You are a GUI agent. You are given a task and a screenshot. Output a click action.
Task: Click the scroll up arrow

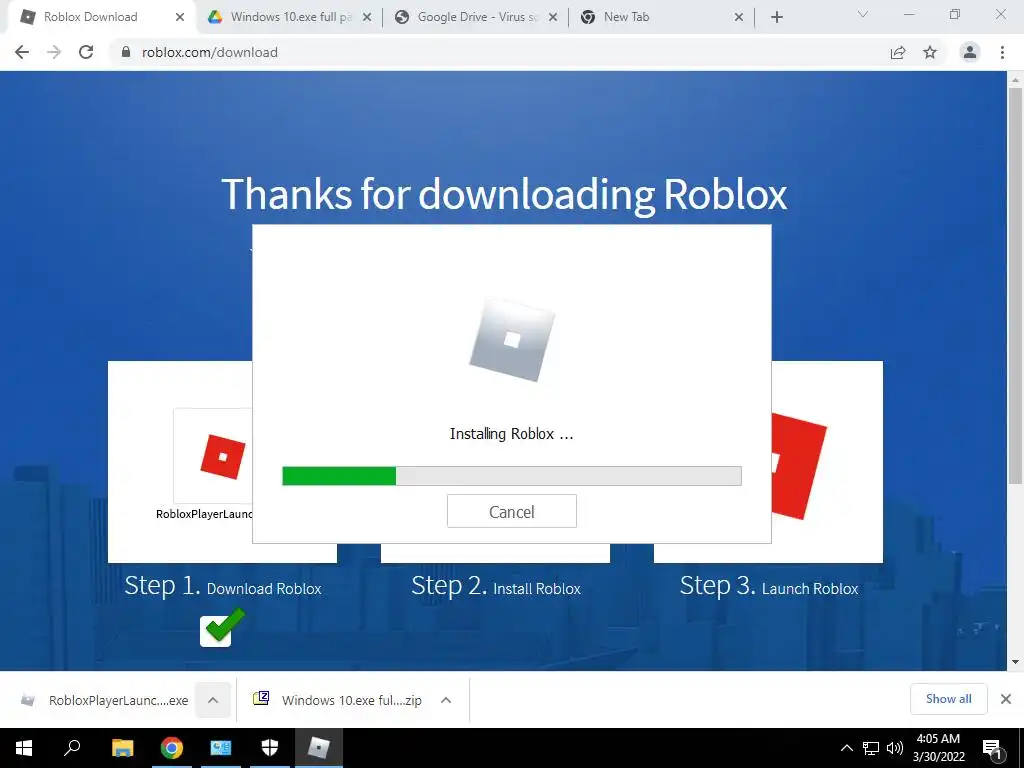pyautogui.click(x=1015, y=80)
